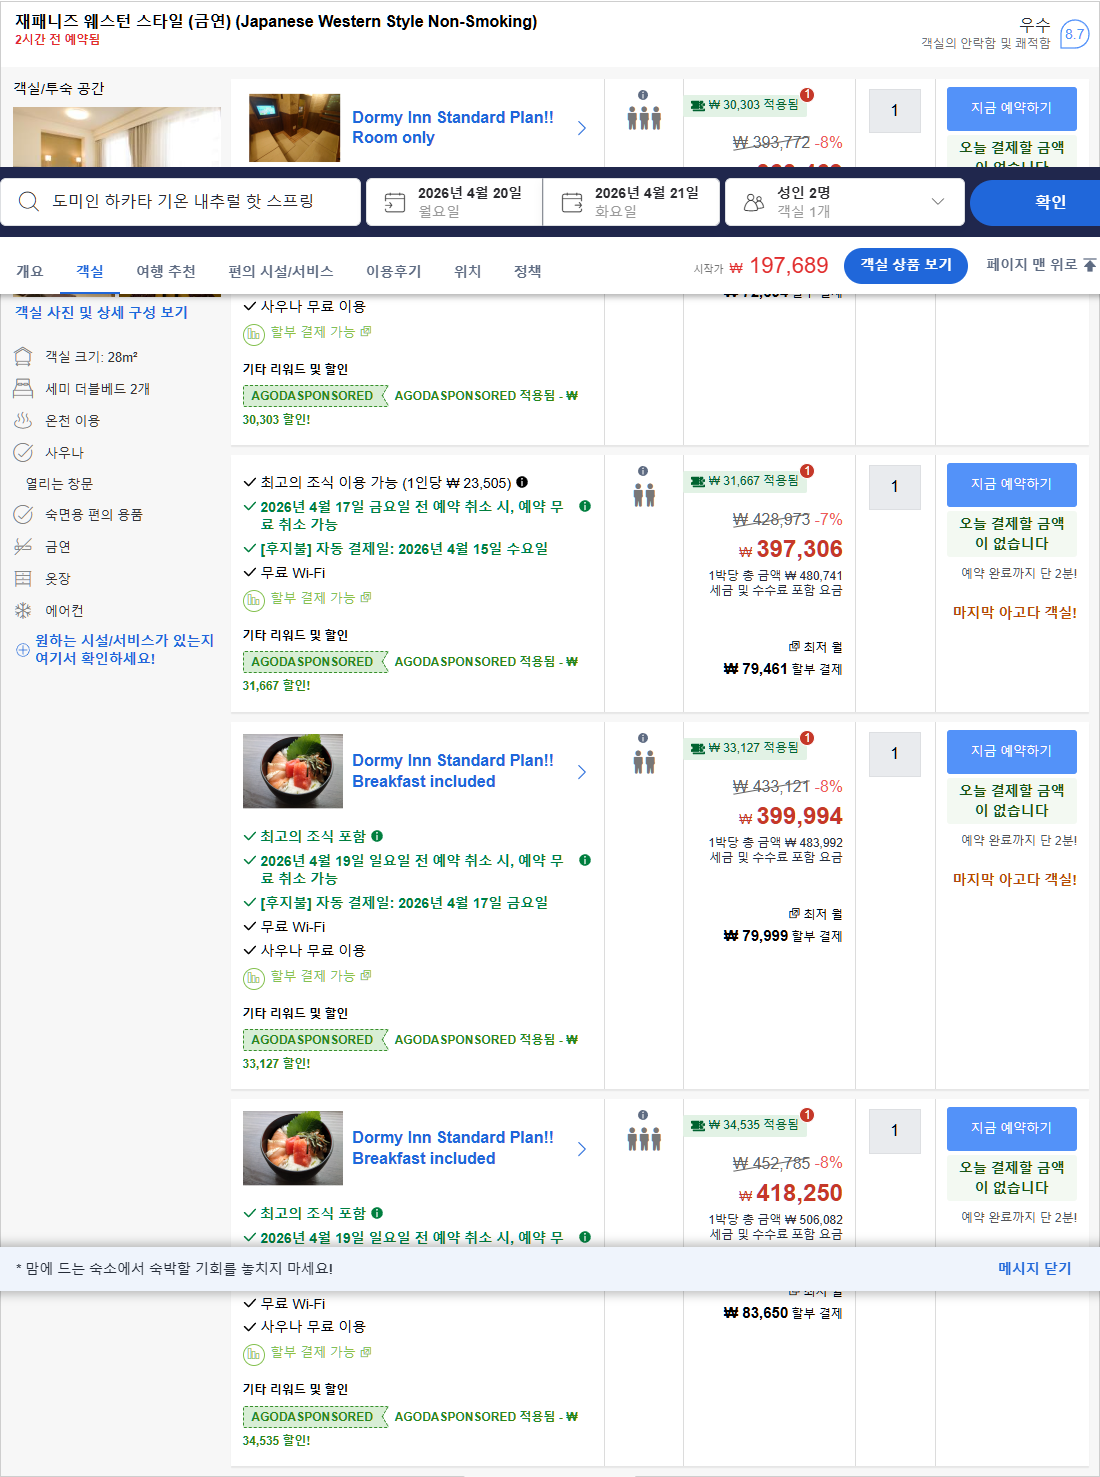The width and height of the screenshot is (1100, 1477).
Task: Open the 위치 tab
Action: pyautogui.click(x=466, y=270)
